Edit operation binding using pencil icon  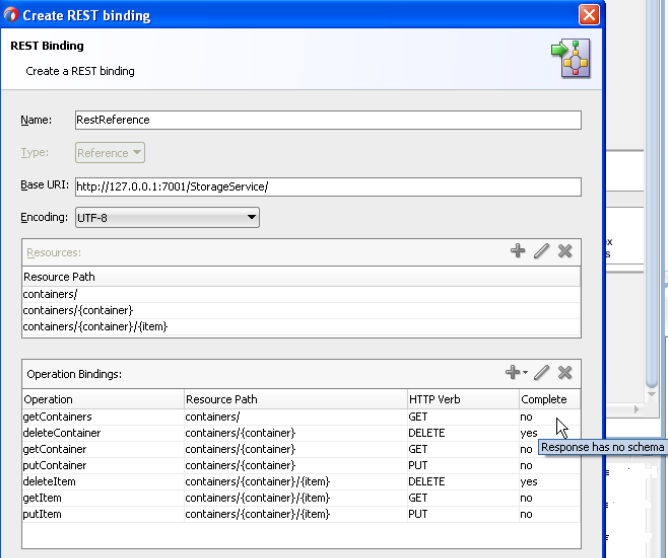point(541,372)
